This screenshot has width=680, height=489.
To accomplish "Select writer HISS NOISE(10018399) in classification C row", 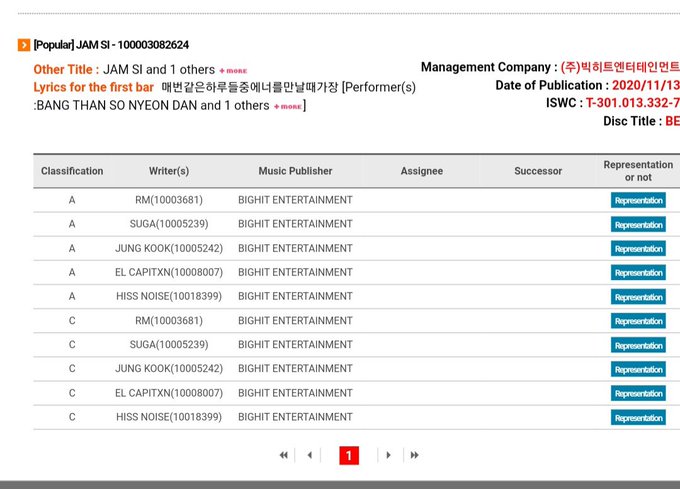I will tap(169, 417).
